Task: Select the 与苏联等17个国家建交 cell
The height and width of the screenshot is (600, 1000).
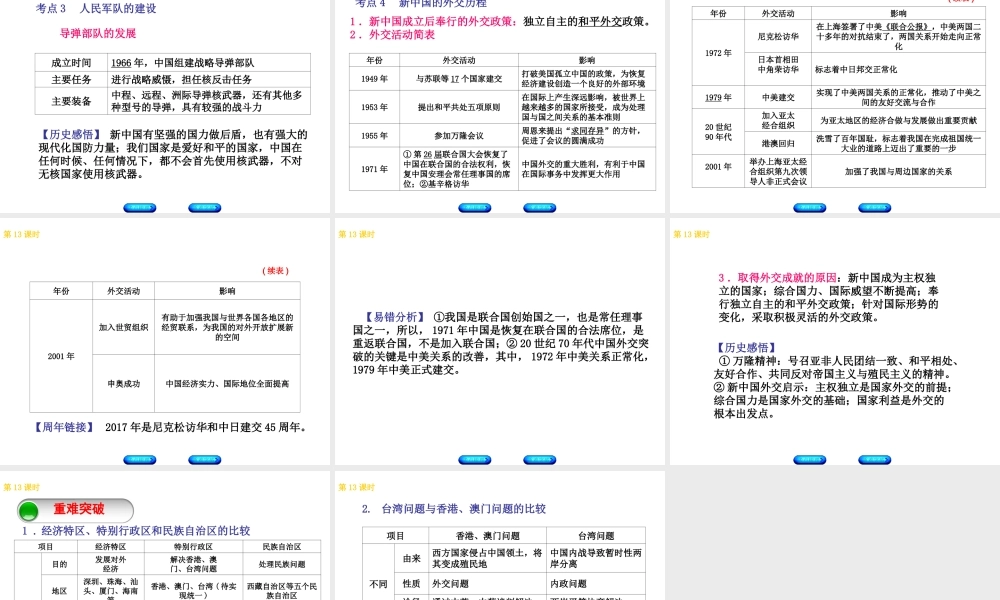Action: [459, 79]
